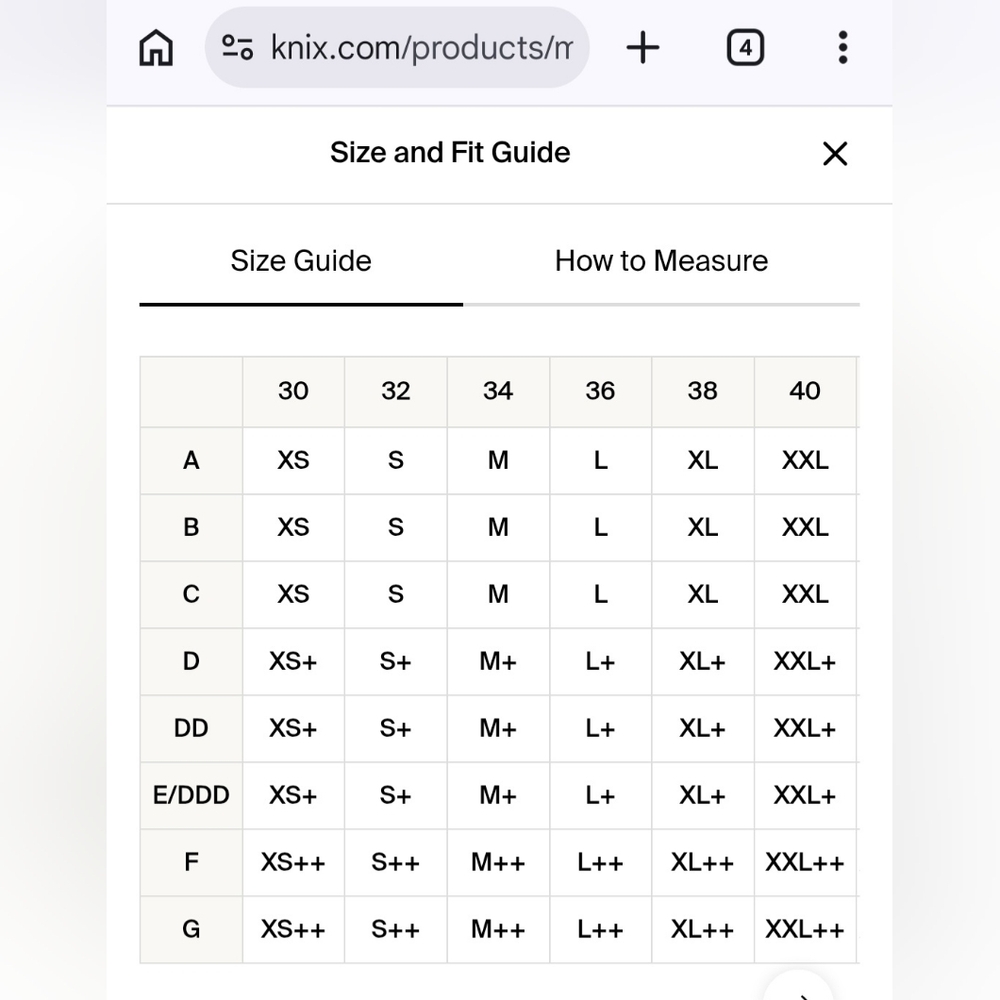
Task: Close the Size and Fit Guide
Action: (x=835, y=154)
